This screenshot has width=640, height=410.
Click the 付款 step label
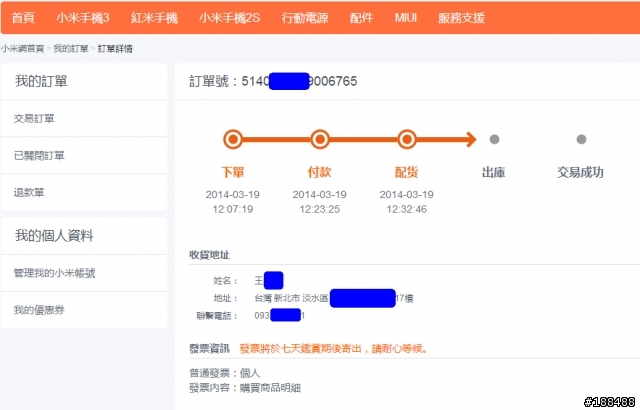click(320, 172)
